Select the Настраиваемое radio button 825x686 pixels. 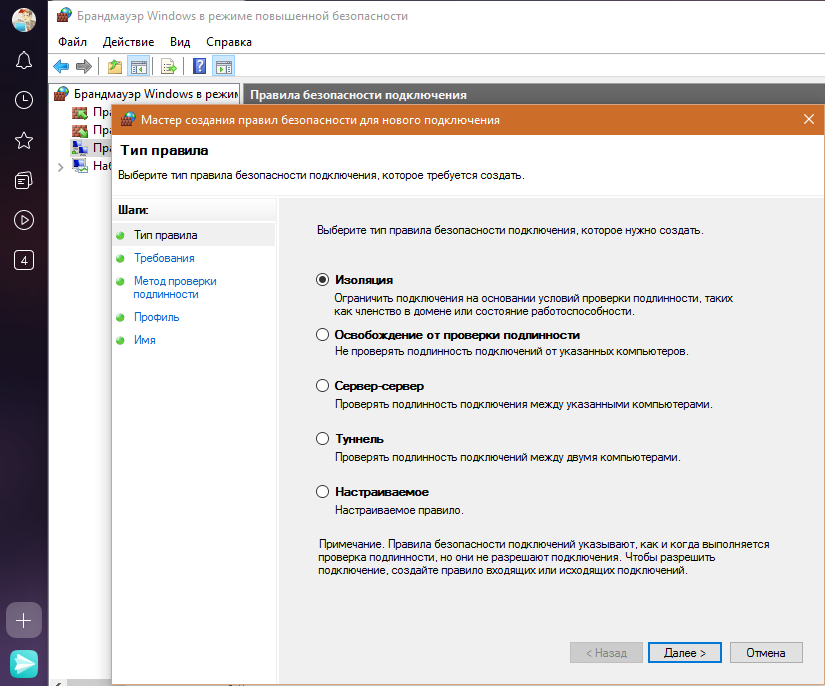pos(323,491)
